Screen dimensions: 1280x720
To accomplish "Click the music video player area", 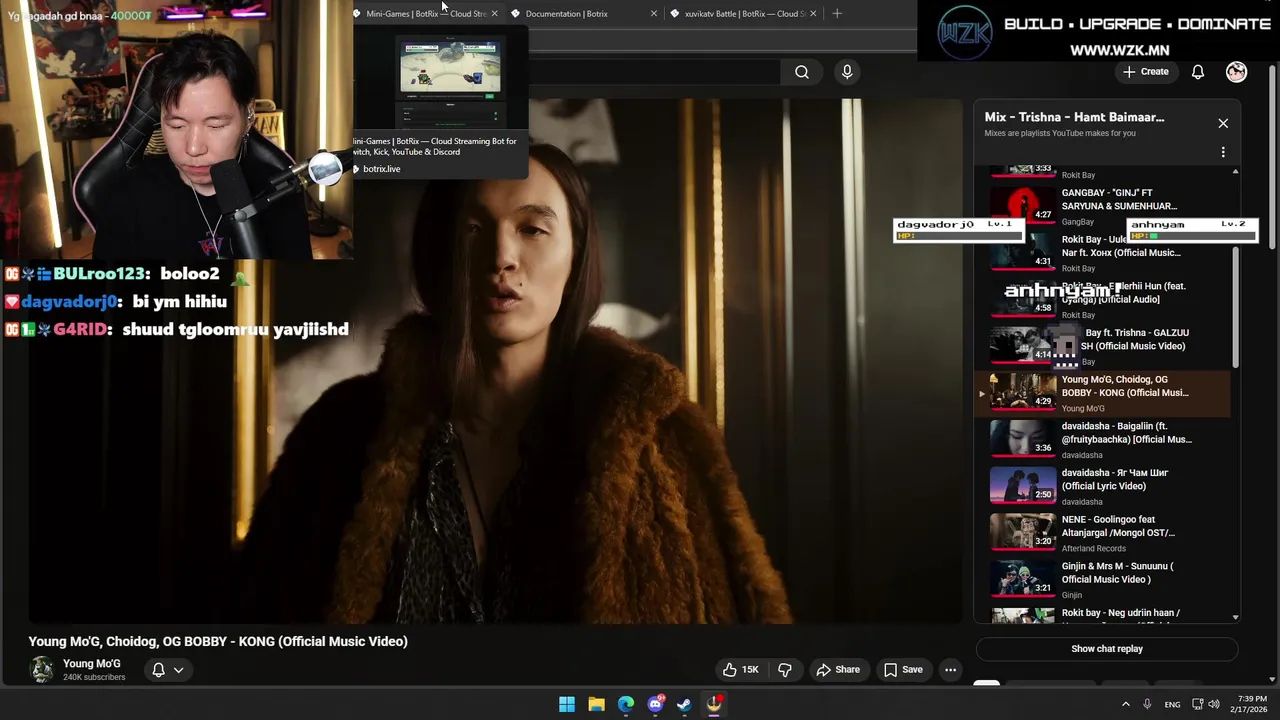I will [x=496, y=361].
